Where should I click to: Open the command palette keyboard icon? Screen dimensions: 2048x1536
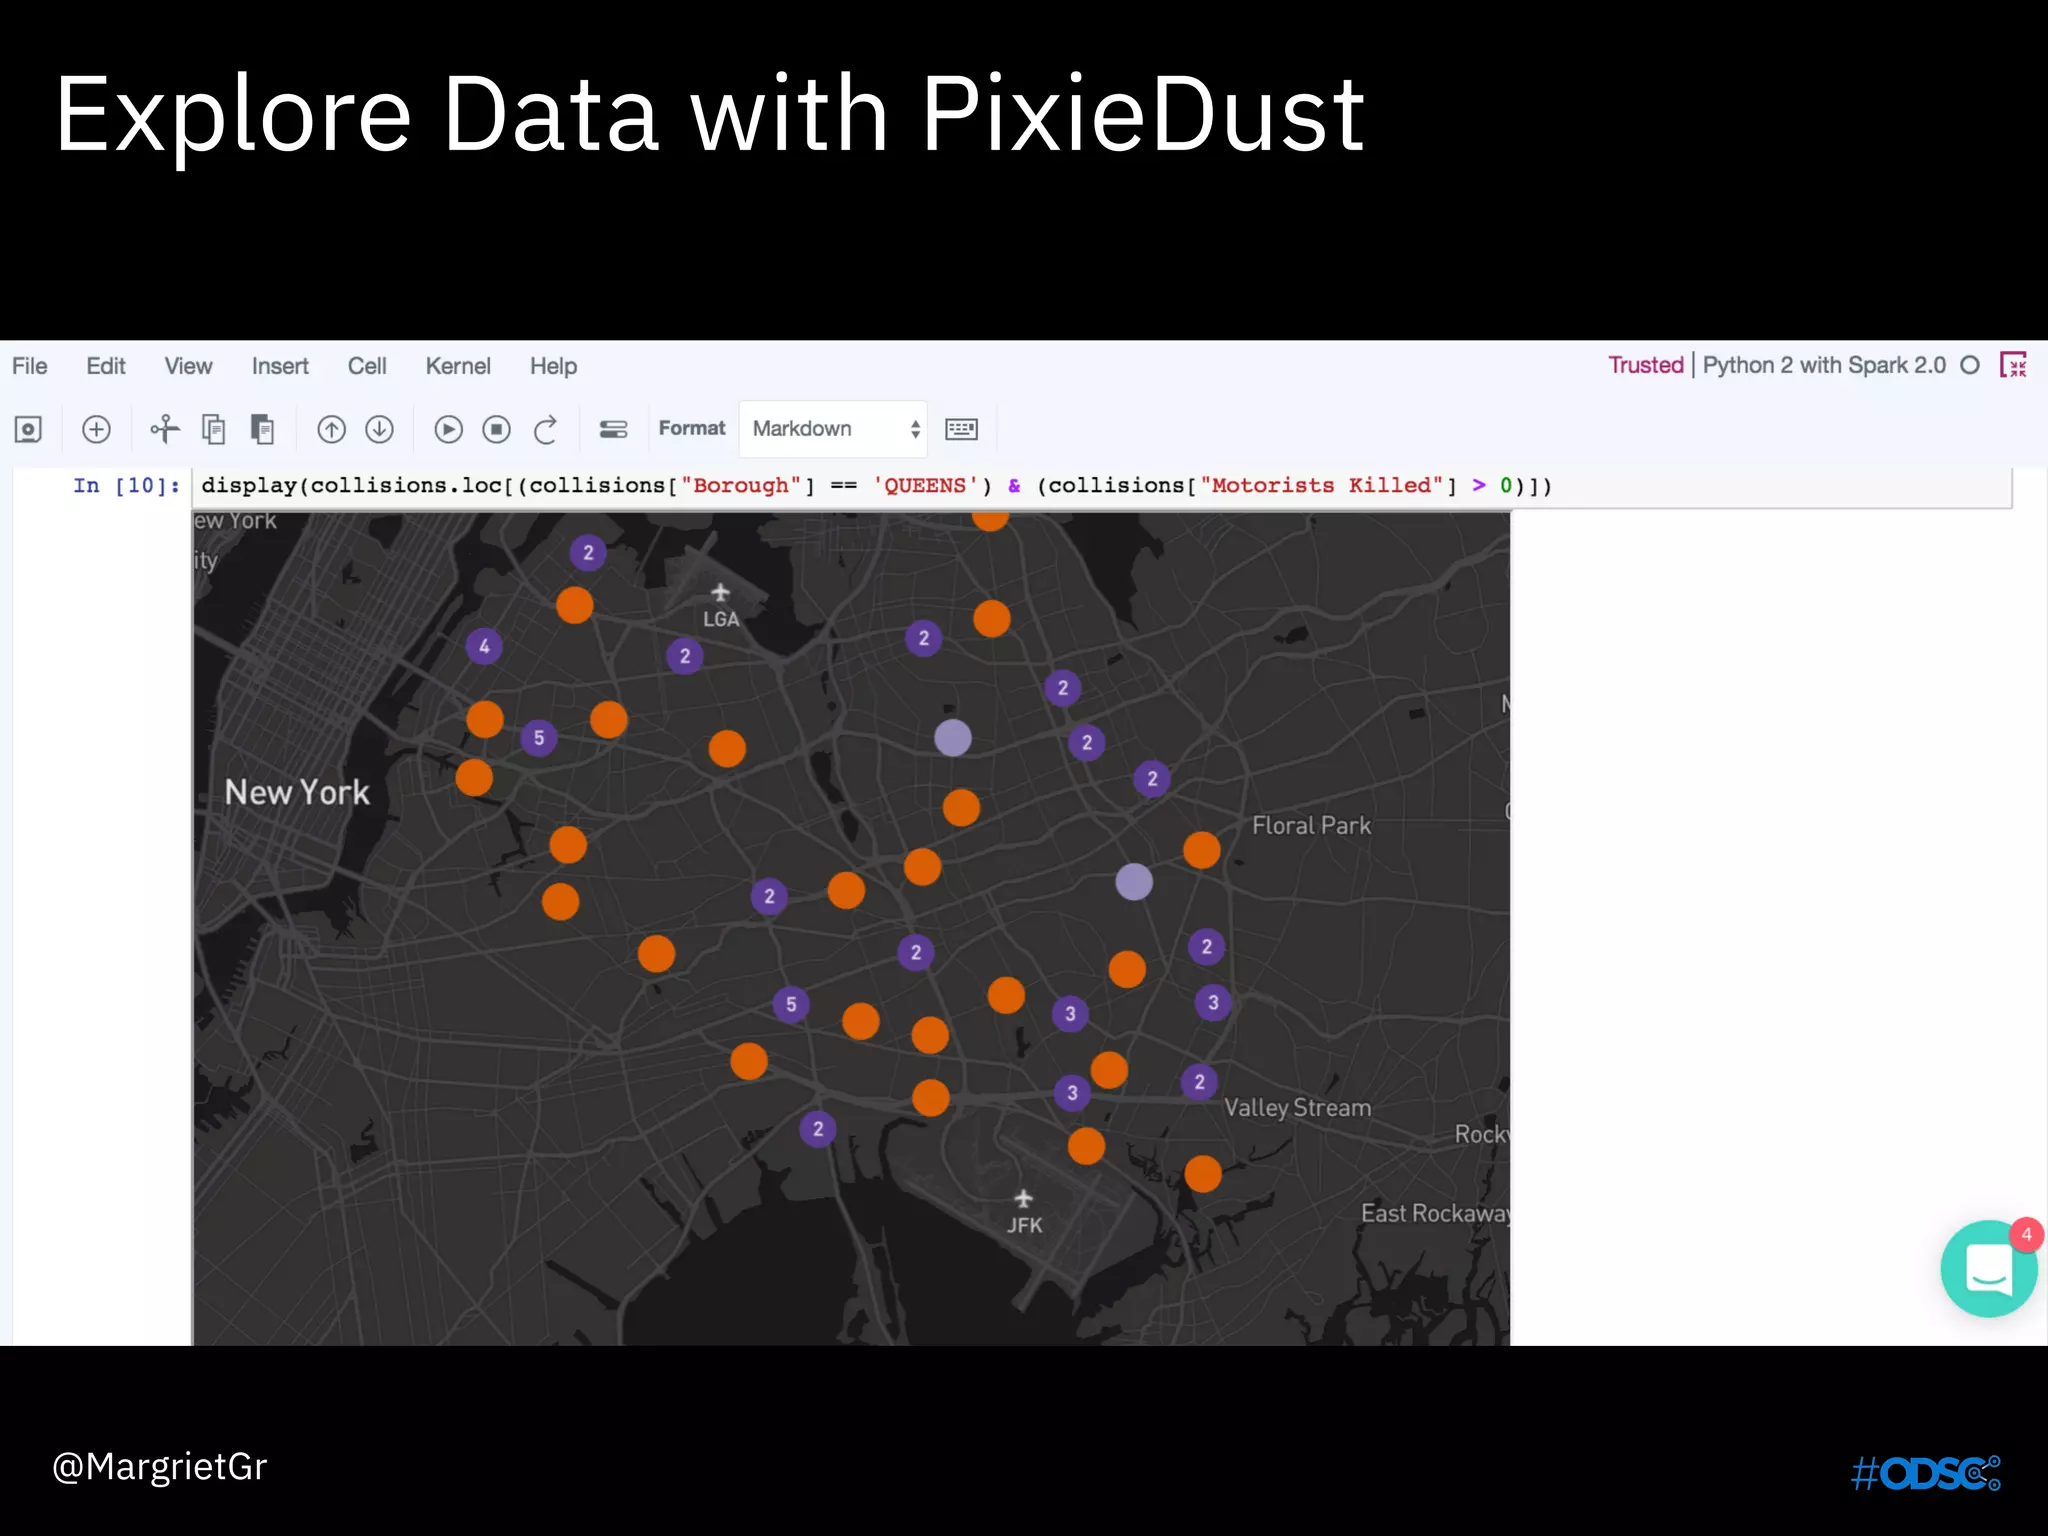962,429
